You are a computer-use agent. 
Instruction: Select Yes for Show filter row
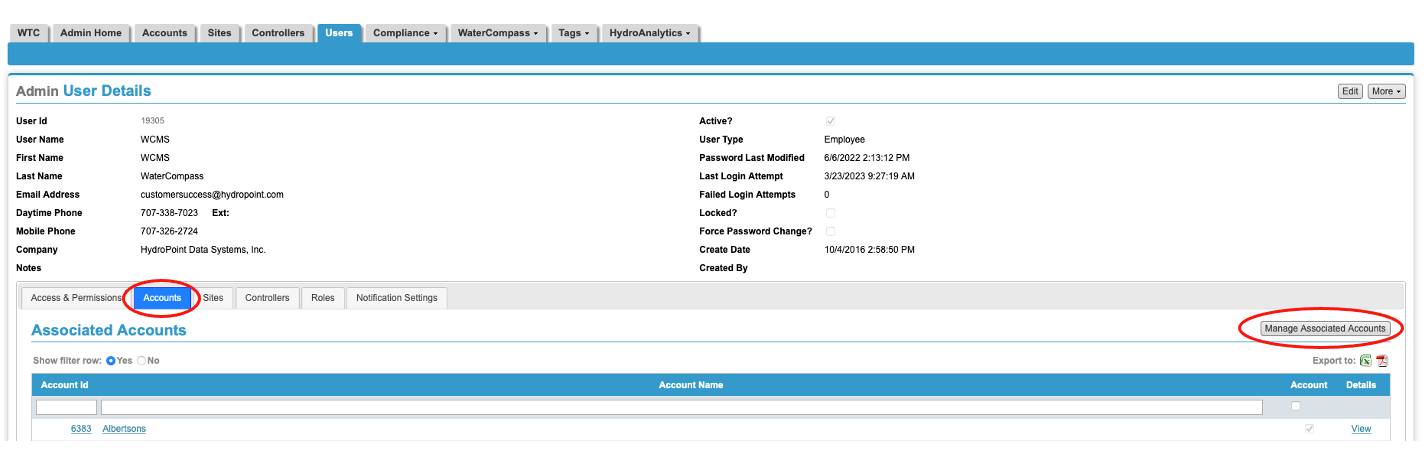tap(111, 360)
